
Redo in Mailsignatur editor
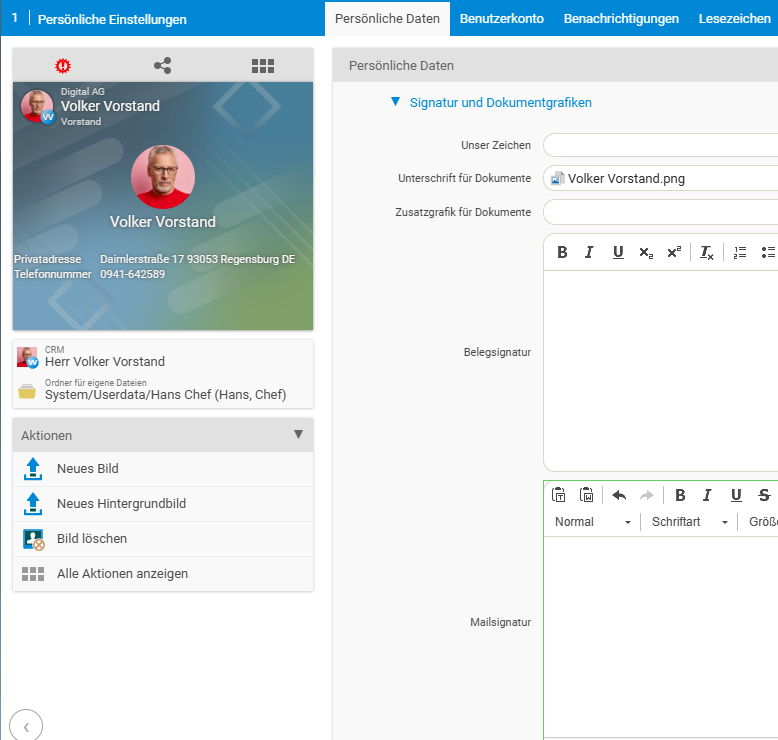(x=647, y=495)
